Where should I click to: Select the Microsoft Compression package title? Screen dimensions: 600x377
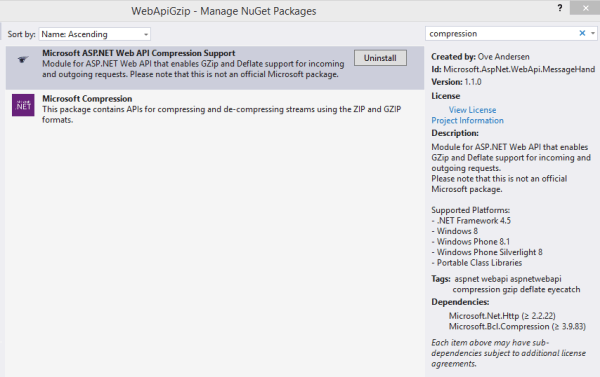point(87,99)
